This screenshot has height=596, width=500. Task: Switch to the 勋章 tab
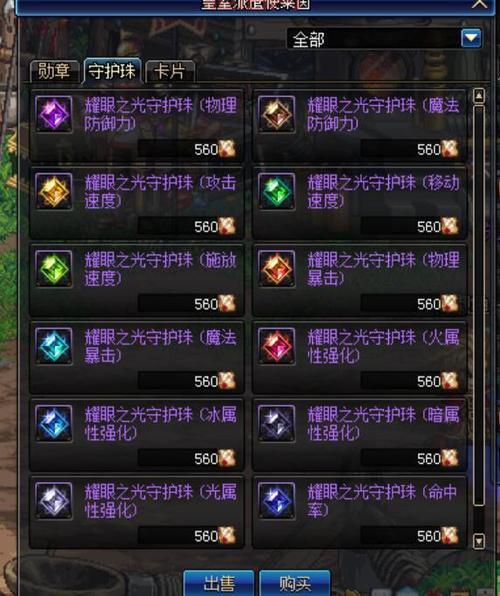[54, 71]
